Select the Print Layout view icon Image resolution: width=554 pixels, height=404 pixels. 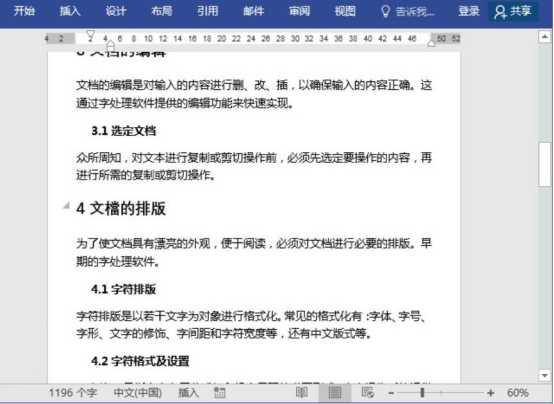335,393
